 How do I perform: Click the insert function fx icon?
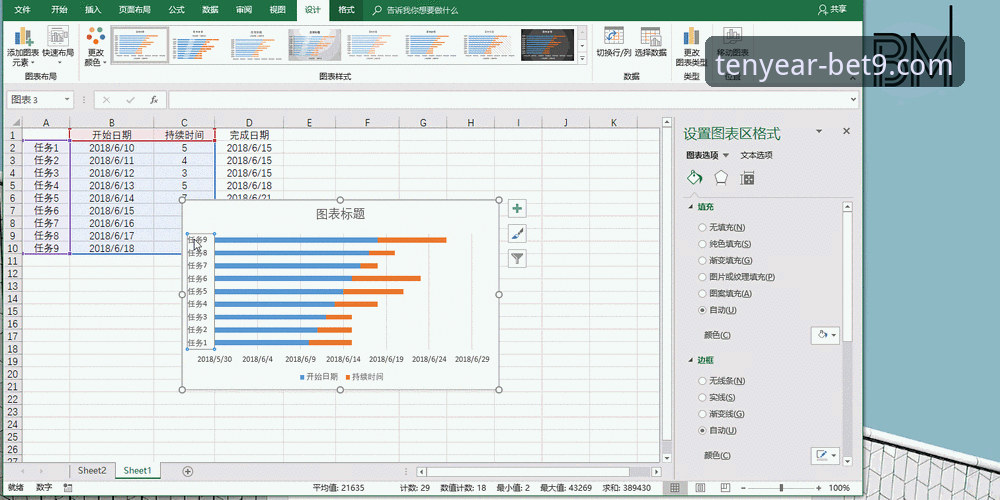(x=154, y=100)
